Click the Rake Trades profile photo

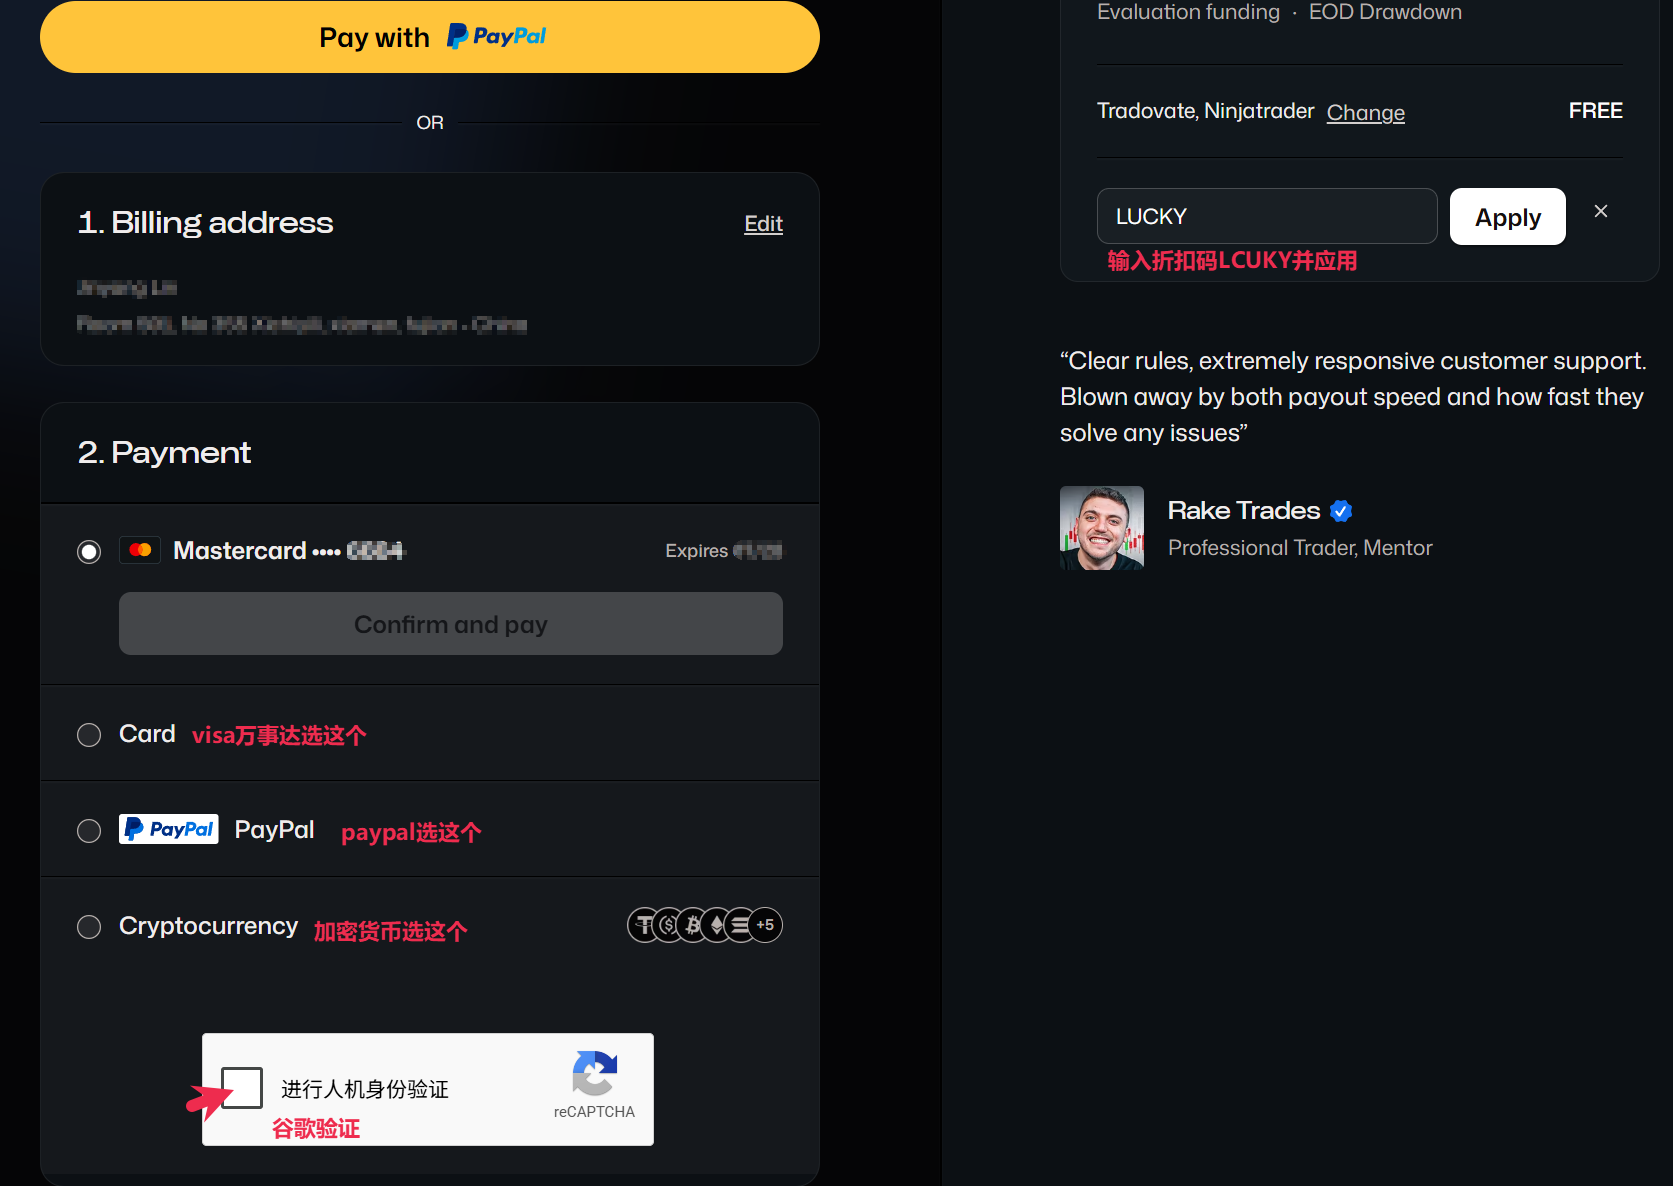coord(1102,528)
